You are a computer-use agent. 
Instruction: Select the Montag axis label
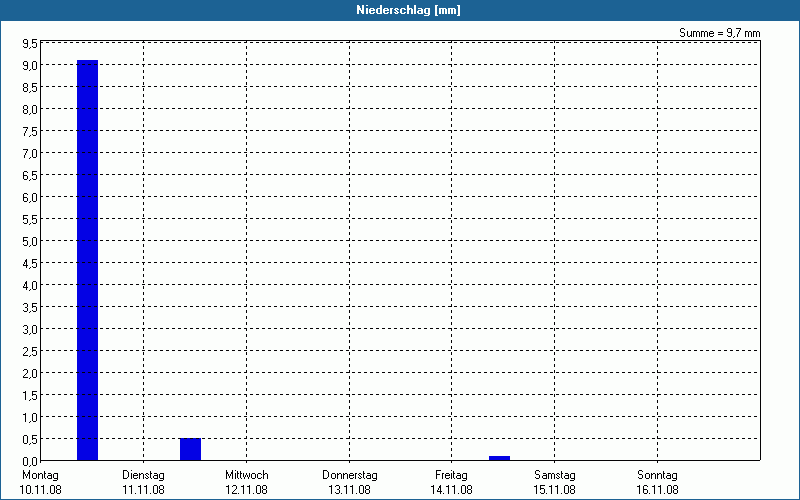[40, 475]
